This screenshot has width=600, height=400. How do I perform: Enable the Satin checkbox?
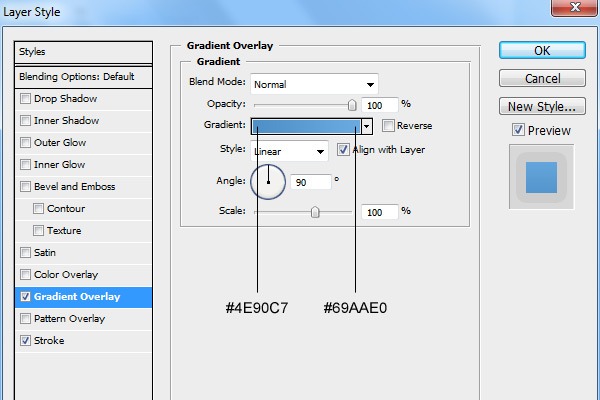click(x=25, y=253)
